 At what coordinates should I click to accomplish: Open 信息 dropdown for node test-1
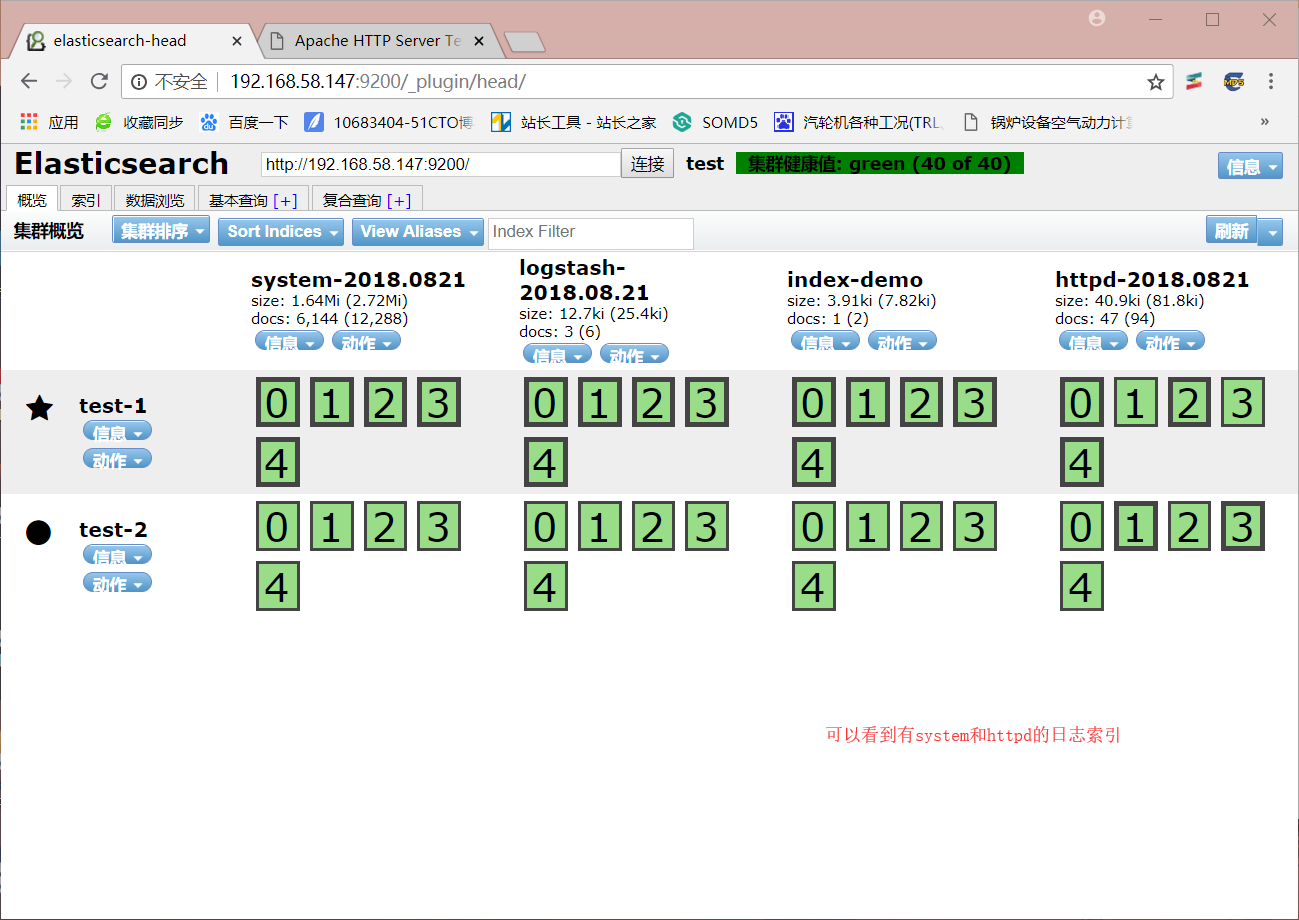[x=117, y=431]
